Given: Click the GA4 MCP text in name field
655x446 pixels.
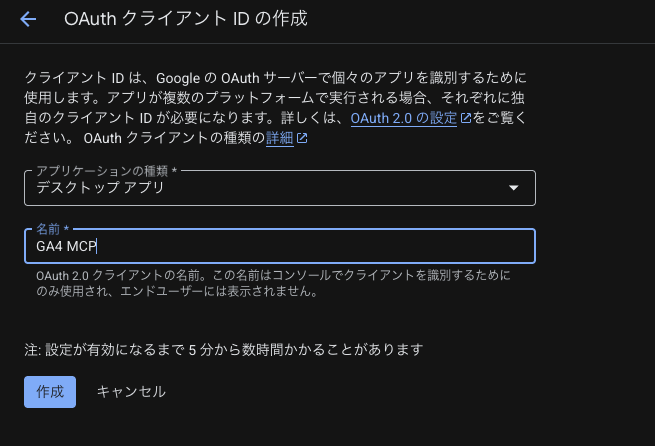Looking at the screenshot, I should [x=66, y=246].
